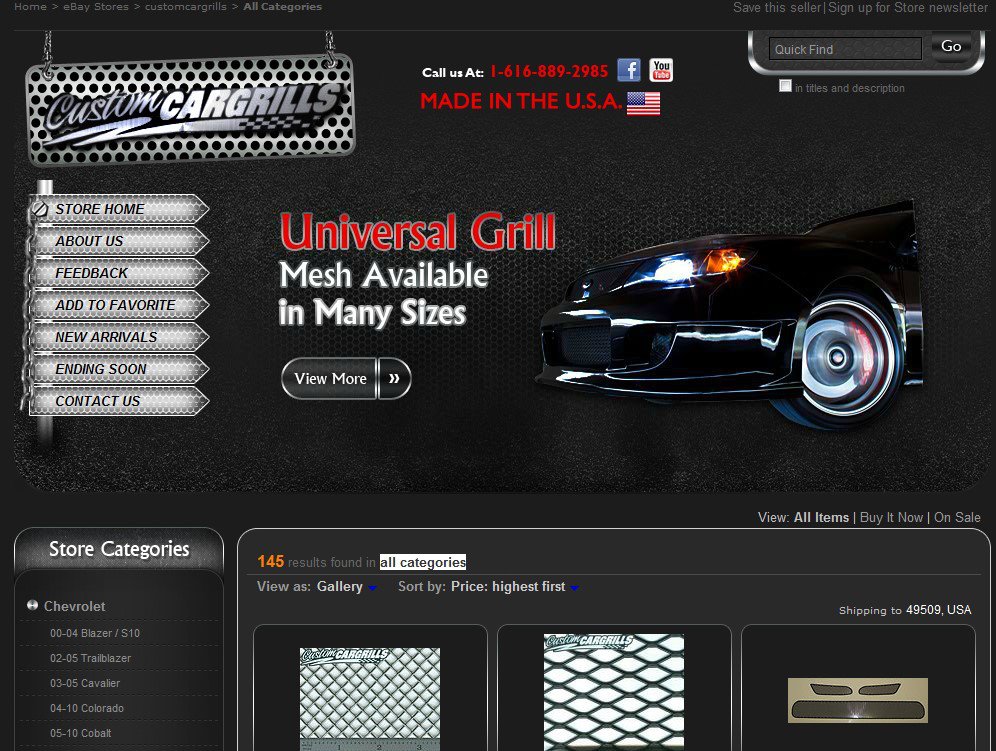This screenshot has height=751, width=996.
Task: Open the About Us menu item
Action: 119,241
